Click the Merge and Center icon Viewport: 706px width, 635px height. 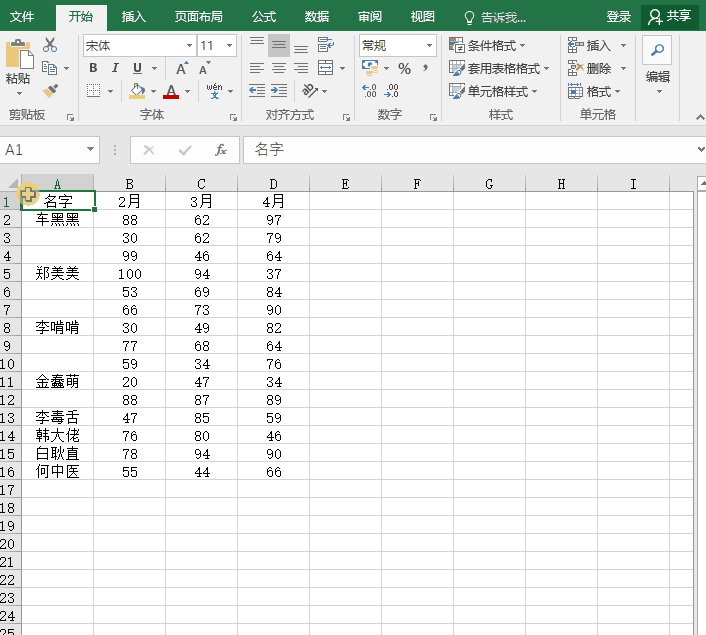[326, 68]
